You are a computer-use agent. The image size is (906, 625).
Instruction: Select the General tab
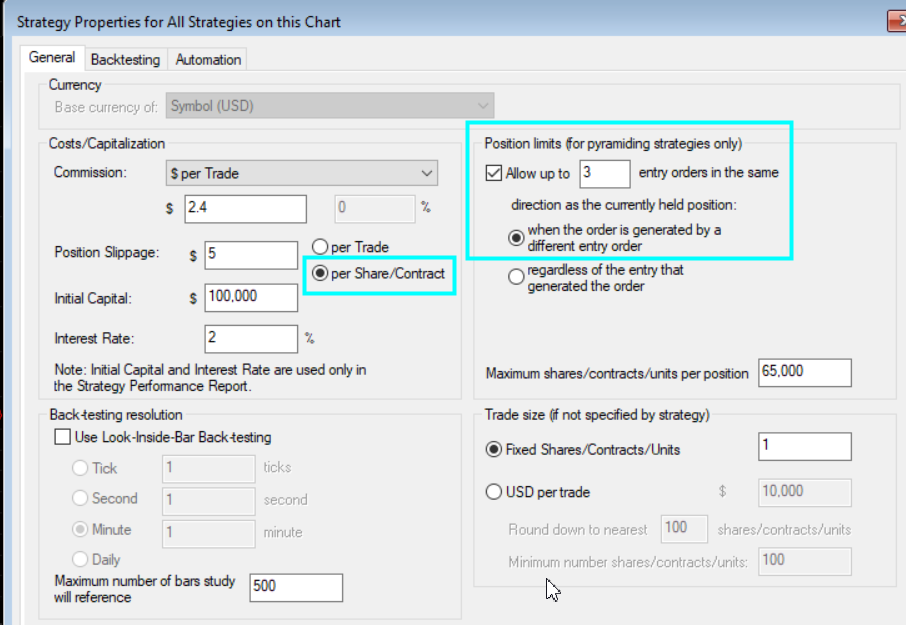point(52,58)
